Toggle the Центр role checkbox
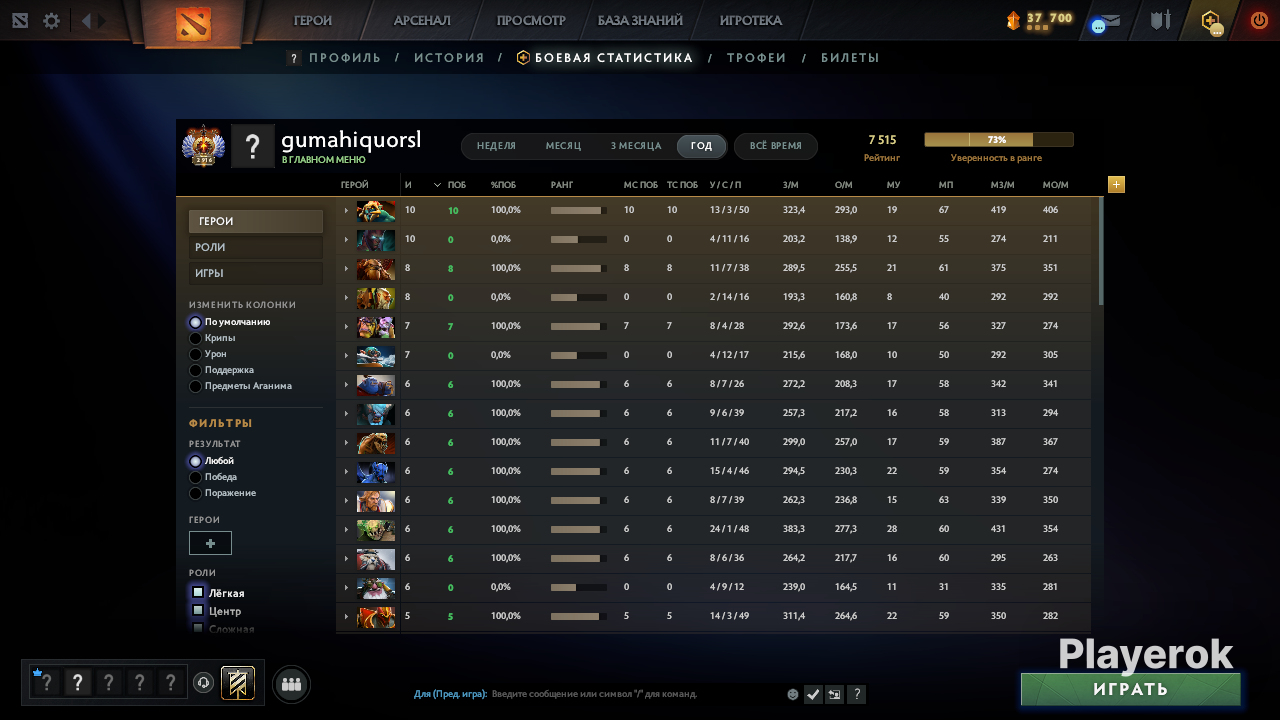Viewport: 1280px width, 720px height. (198, 610)
